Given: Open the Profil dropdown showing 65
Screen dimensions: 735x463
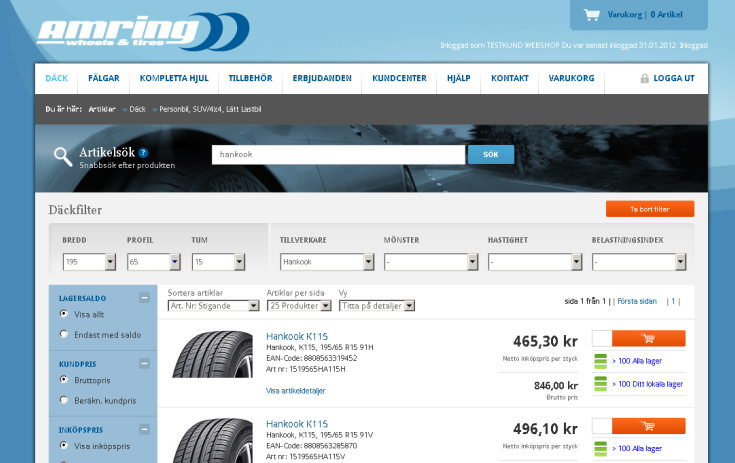Looking at the screenshot, I should (154, 262).
